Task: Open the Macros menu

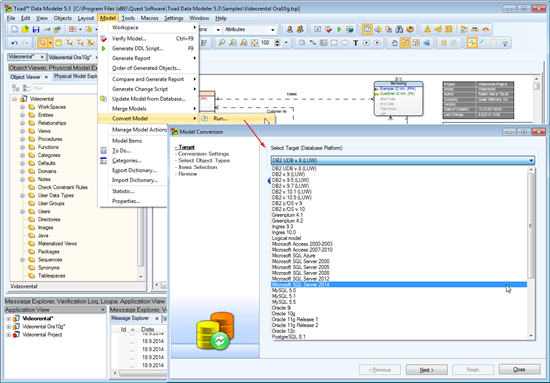Action: (x=149, y=18)
